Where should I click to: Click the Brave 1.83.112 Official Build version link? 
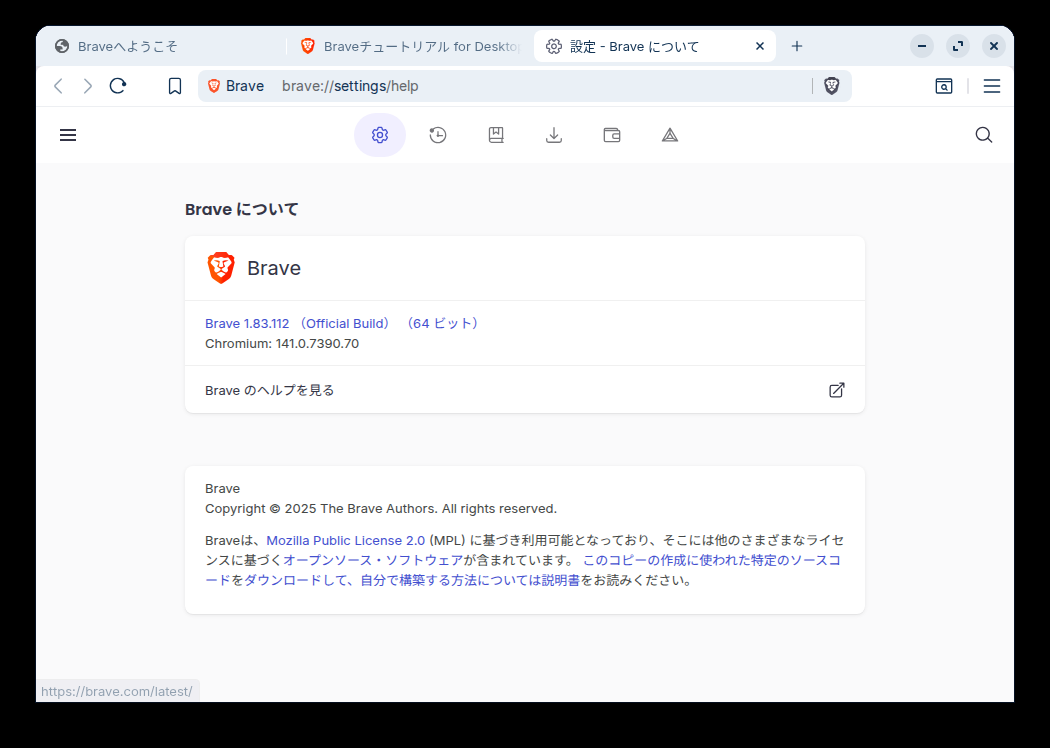click(x=344, y=323)
